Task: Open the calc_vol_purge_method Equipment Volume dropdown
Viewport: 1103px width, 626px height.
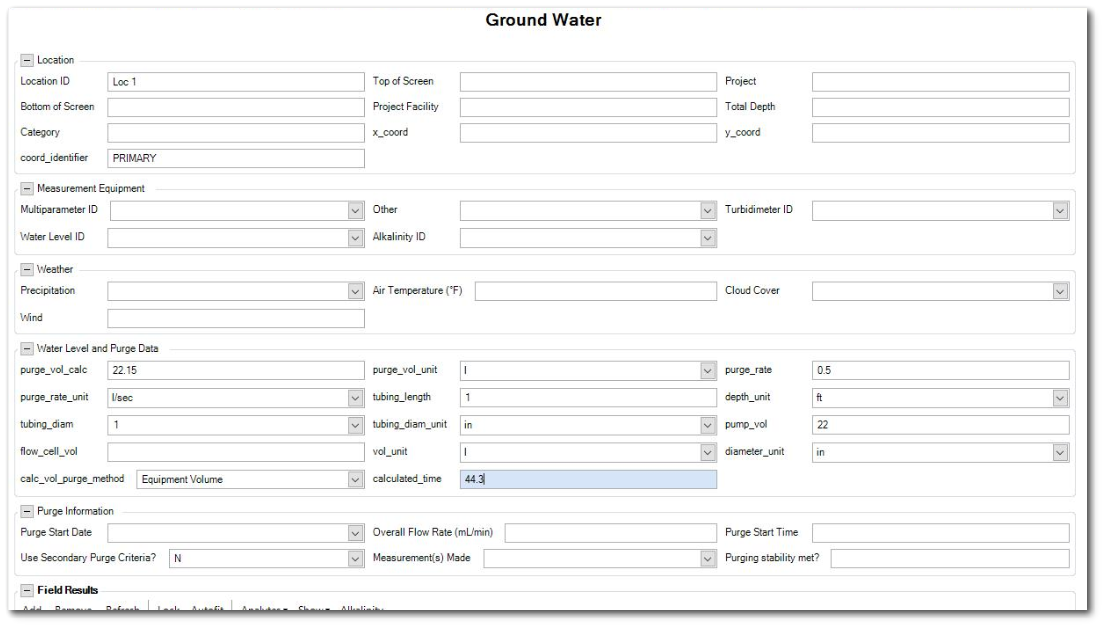Action: pos(355,480)
